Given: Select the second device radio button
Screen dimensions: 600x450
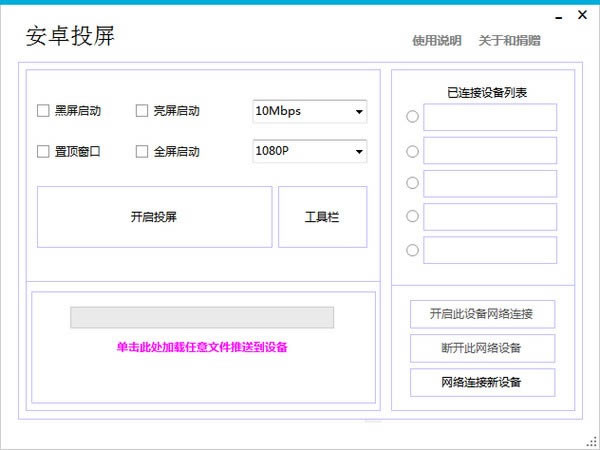Looking at the screenshot, I should click(x=412, y=151).
